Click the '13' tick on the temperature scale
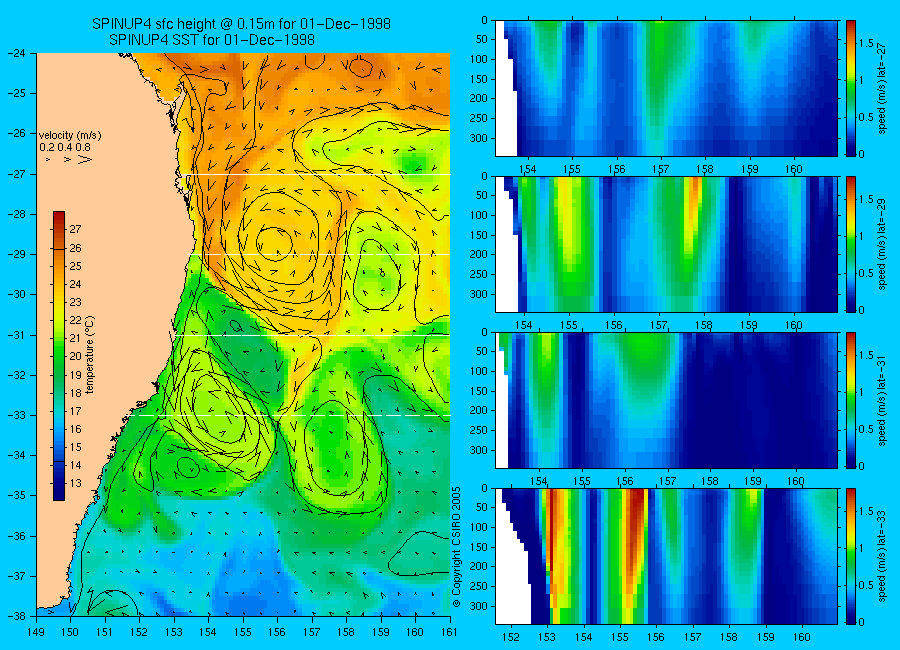This screenshot has width=900, height=650. click(75, 483)
